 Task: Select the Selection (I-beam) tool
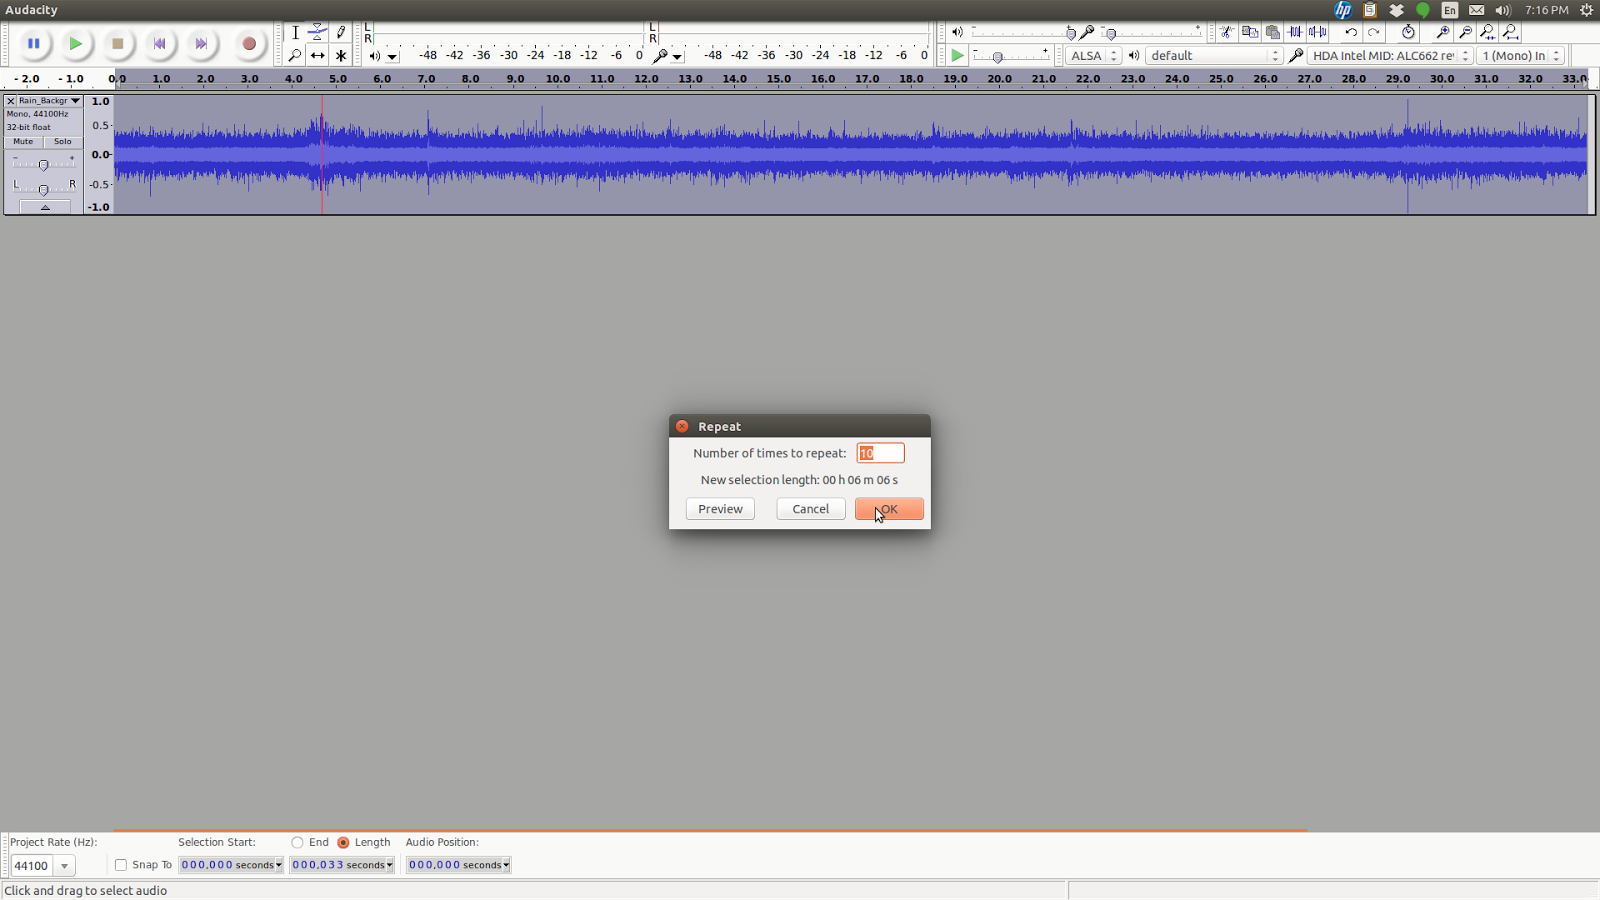tap(295, 32)
